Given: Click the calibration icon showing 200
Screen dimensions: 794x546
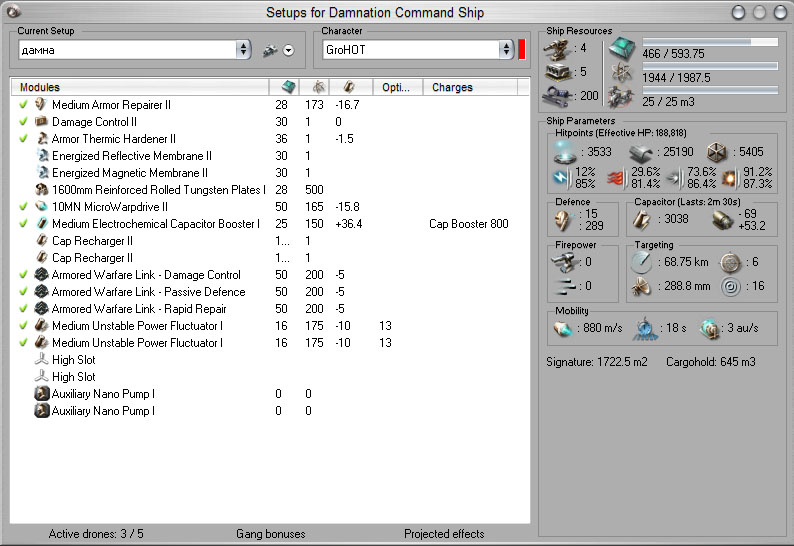Looking at the screenshot, I should coord(557,96).
